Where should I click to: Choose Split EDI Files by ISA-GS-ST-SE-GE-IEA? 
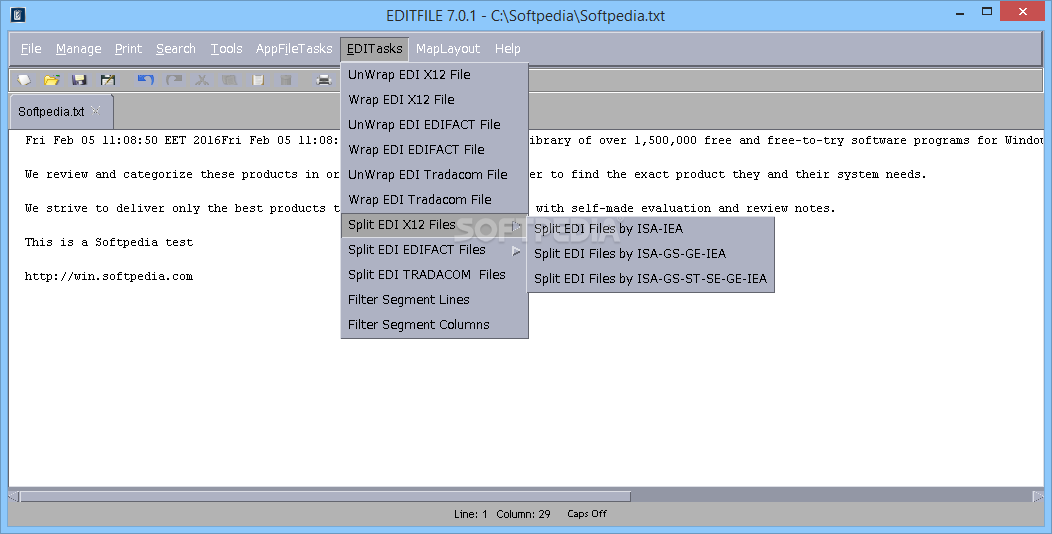click(x=651, y=279)
